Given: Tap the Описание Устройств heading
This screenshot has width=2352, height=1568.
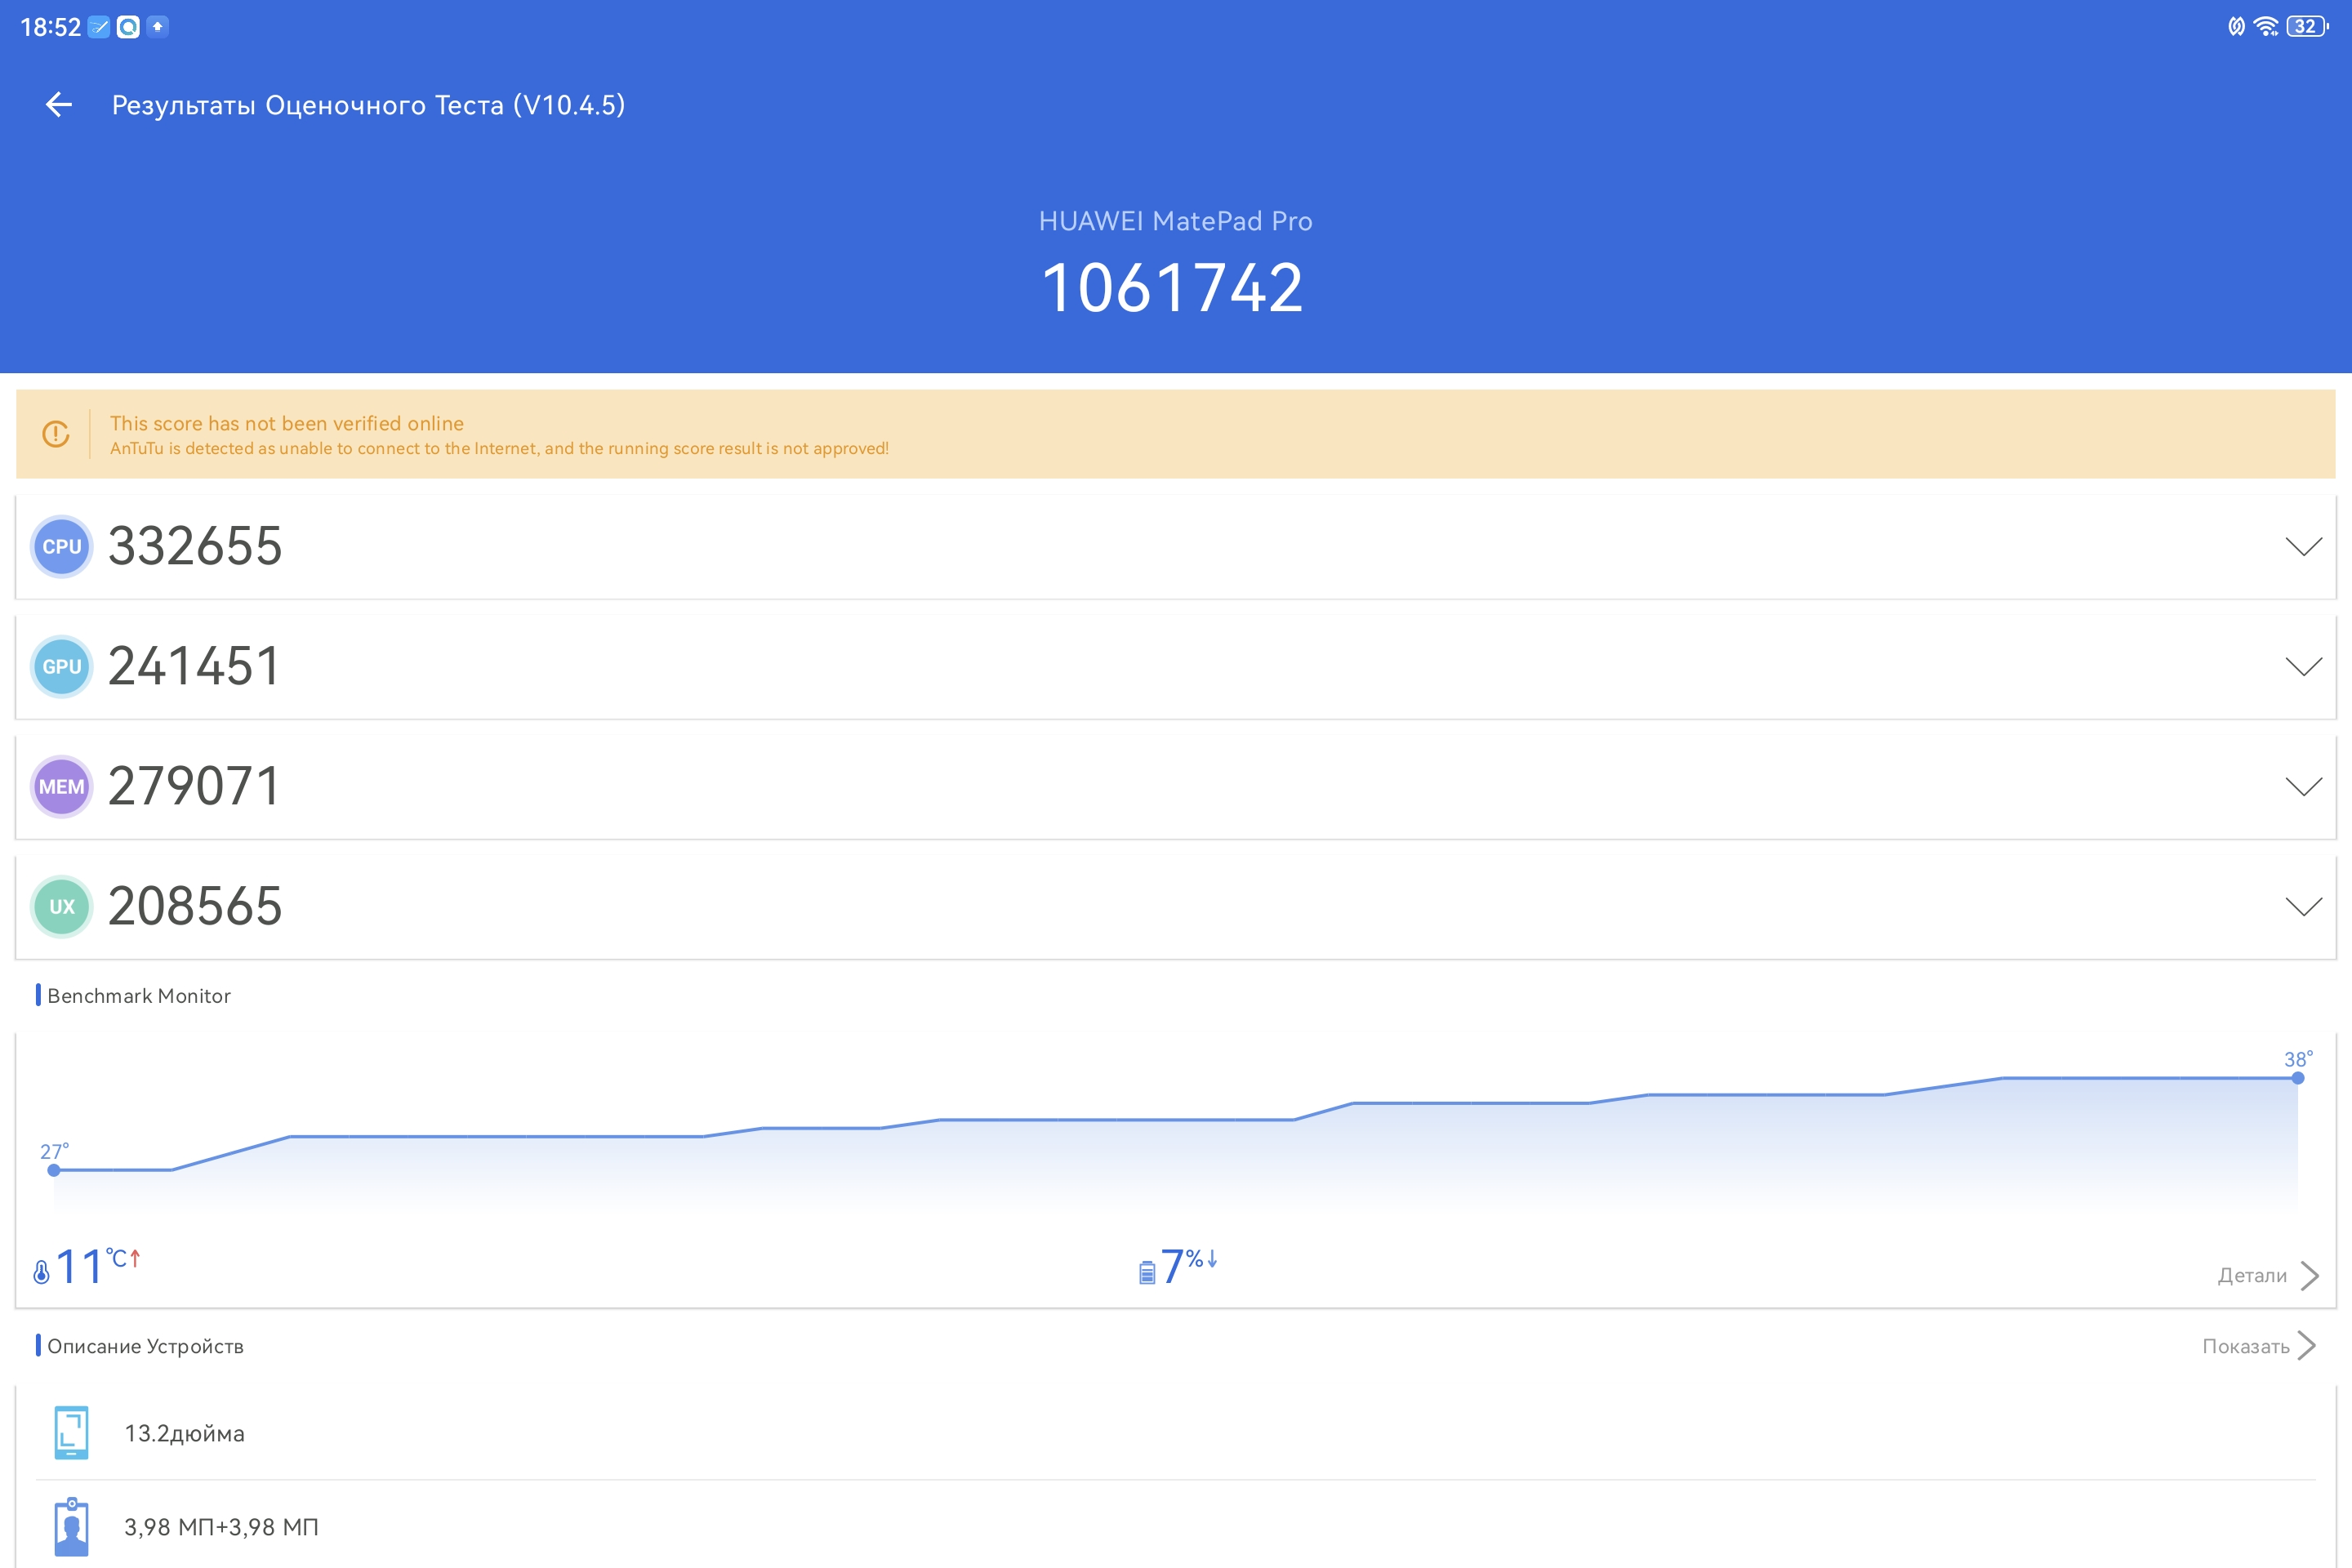Looking at the screenshot, I should [x=145, y=1346].
